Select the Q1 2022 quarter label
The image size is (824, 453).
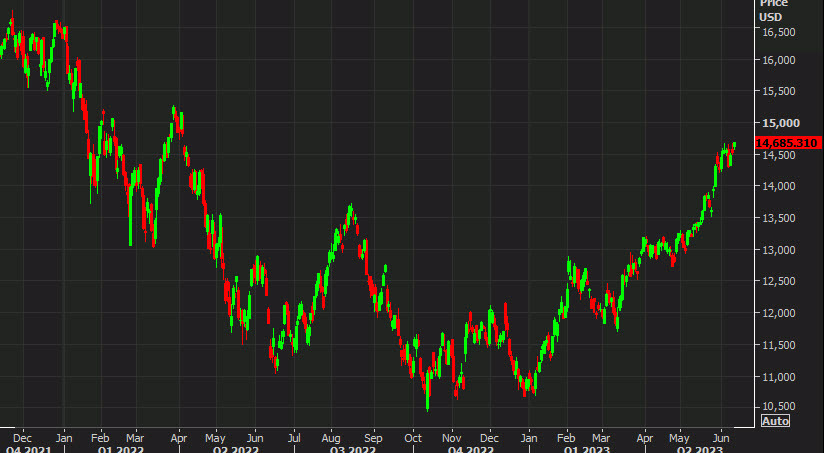click(x=121, y=449)
